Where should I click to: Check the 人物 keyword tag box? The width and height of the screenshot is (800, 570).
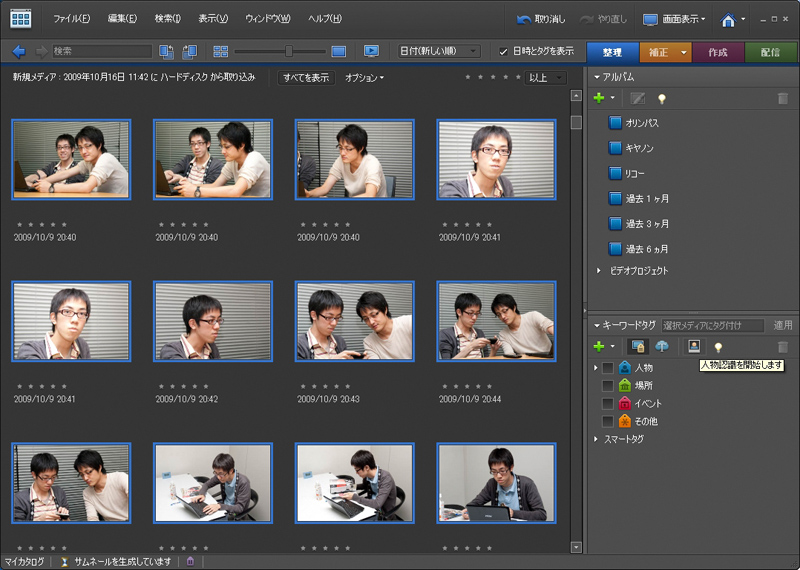point(607,367)
